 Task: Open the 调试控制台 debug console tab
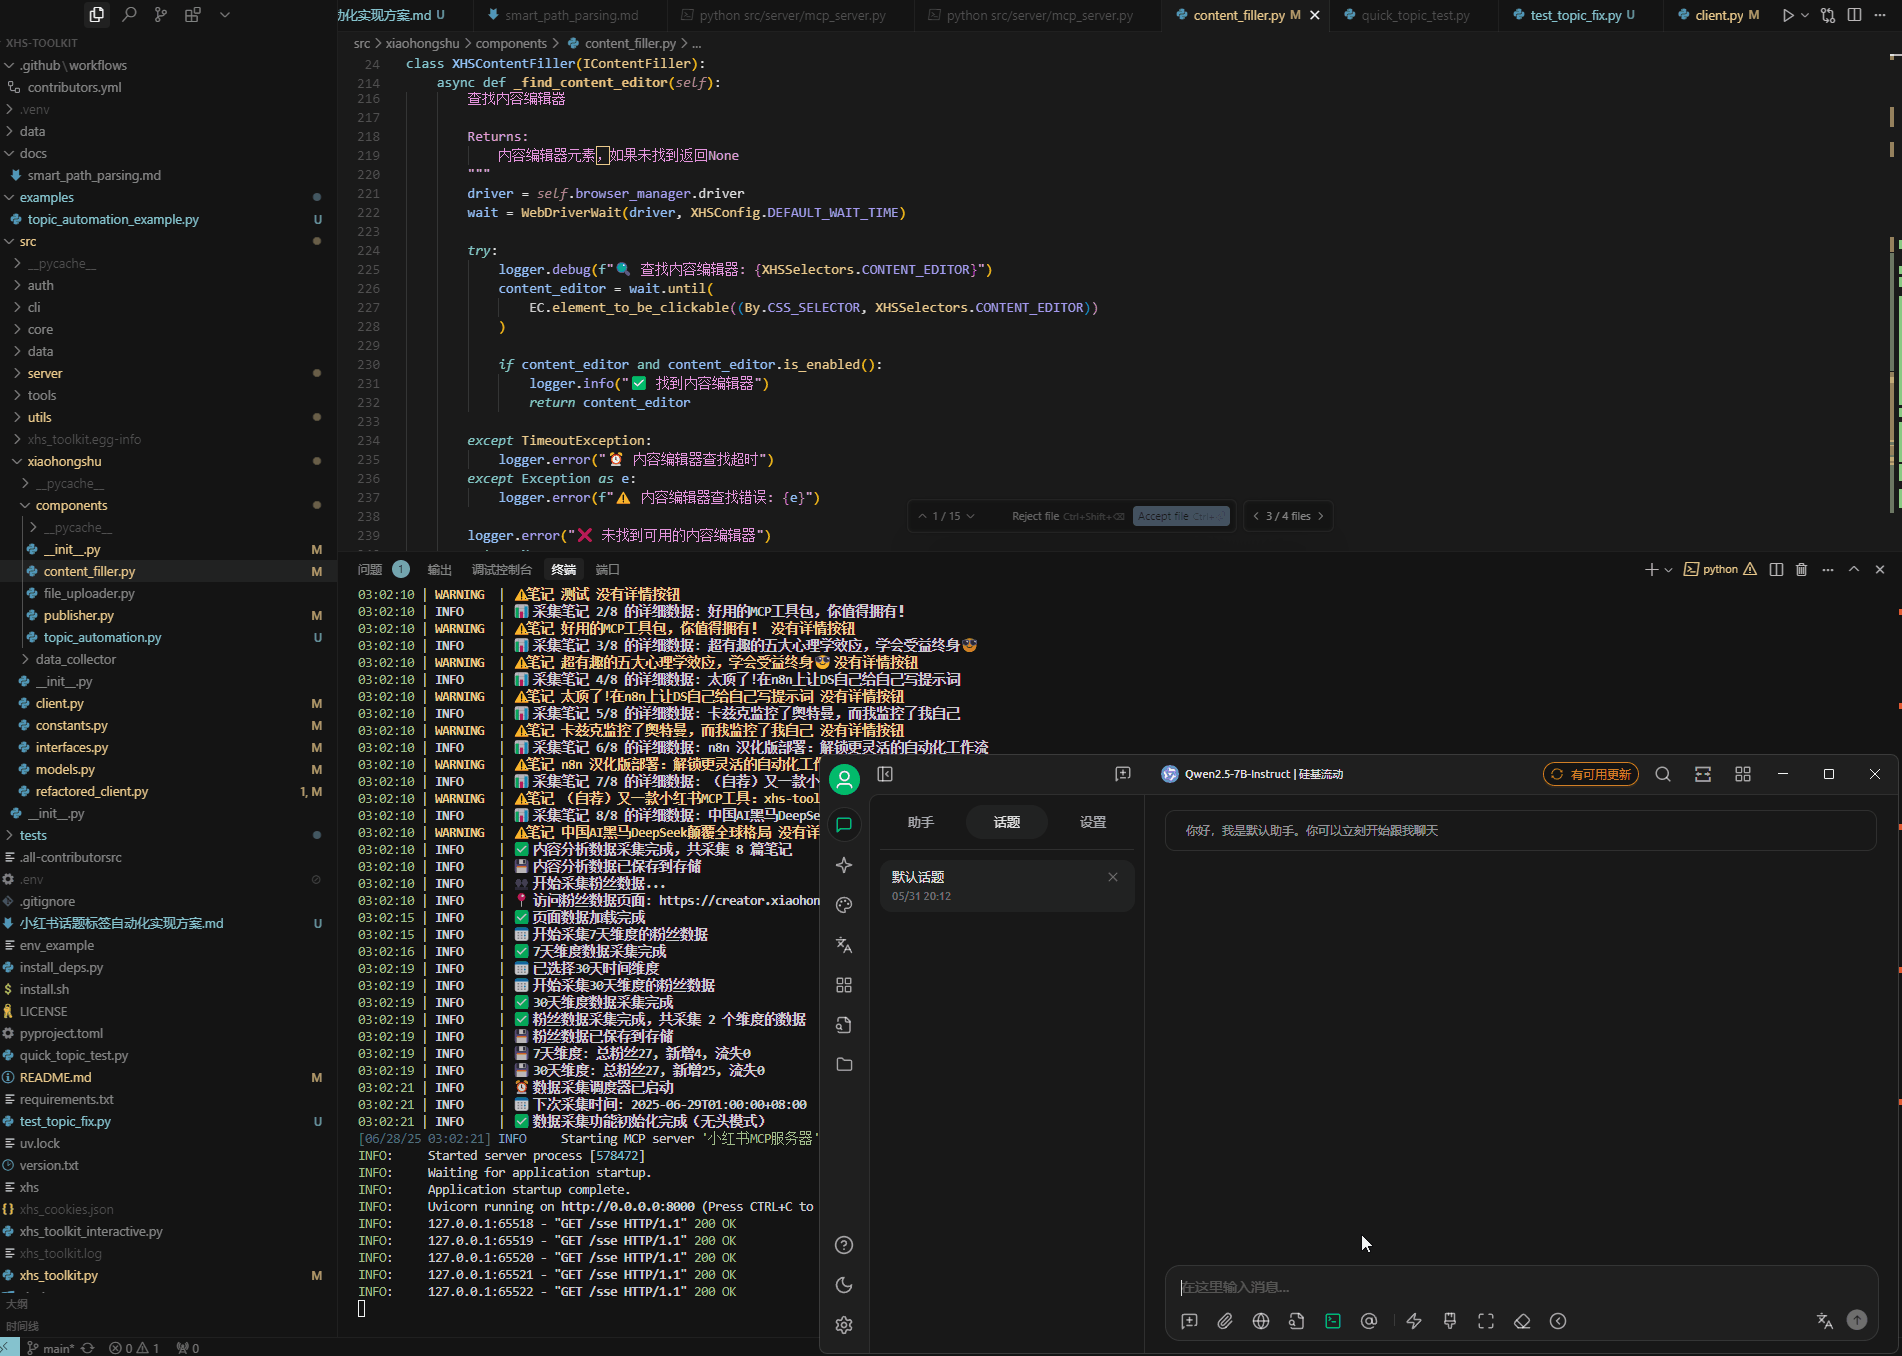(x=501, y=569)
